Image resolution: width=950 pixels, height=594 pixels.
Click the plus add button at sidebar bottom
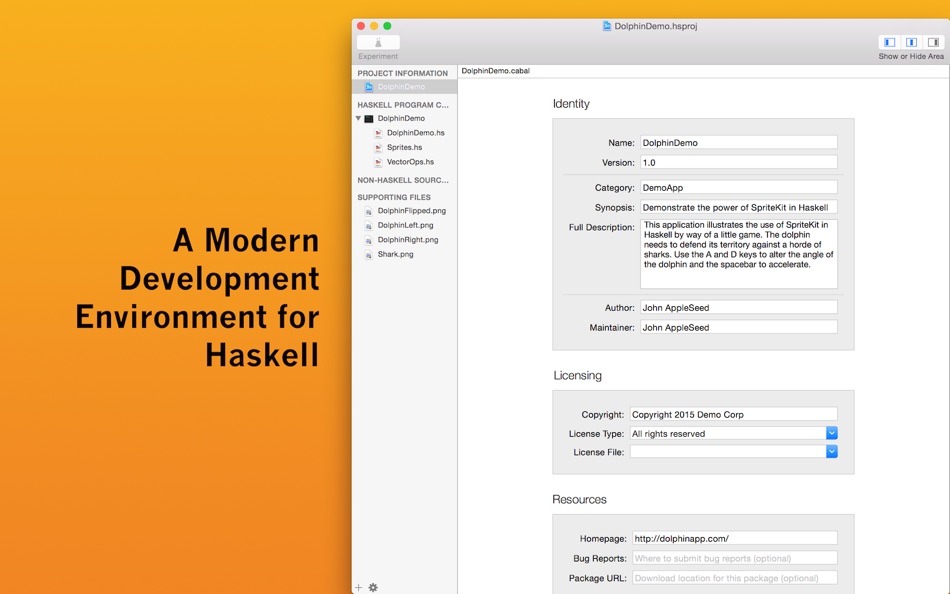(x=359, y=587)
